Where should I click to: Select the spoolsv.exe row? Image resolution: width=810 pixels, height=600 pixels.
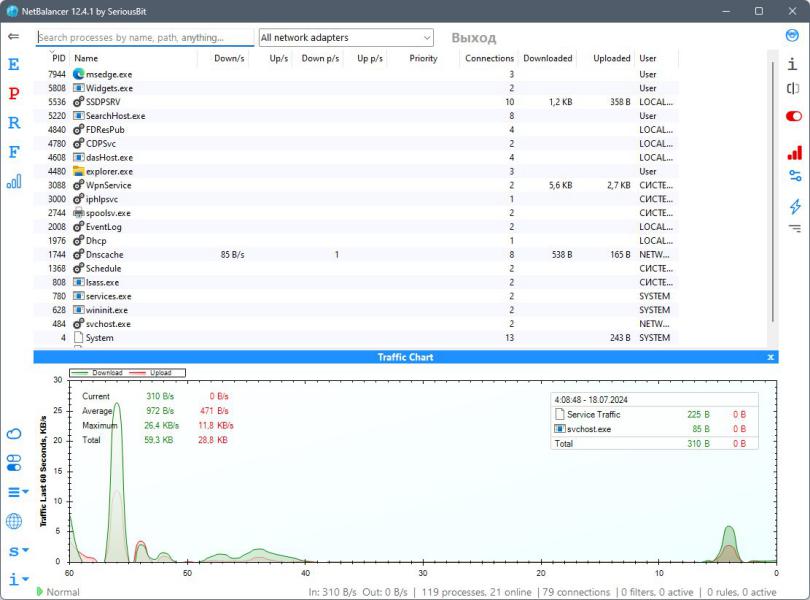(356, 213)
